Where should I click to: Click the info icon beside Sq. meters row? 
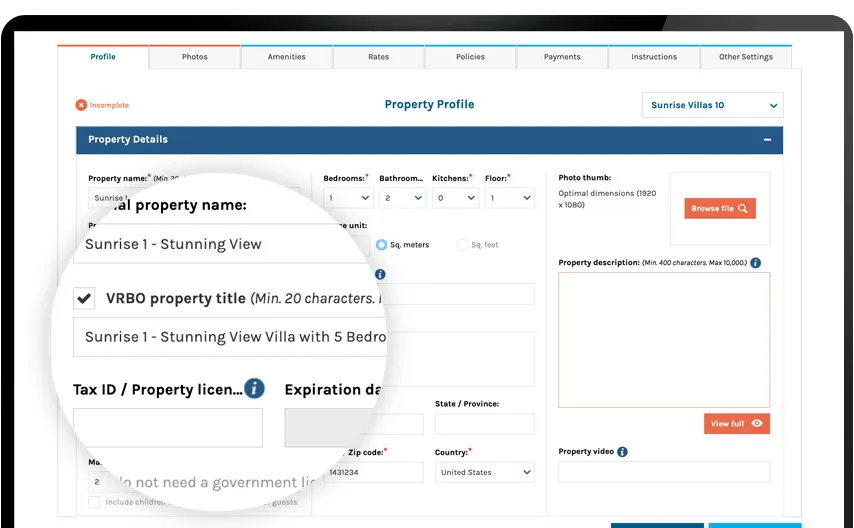point(380,274)
